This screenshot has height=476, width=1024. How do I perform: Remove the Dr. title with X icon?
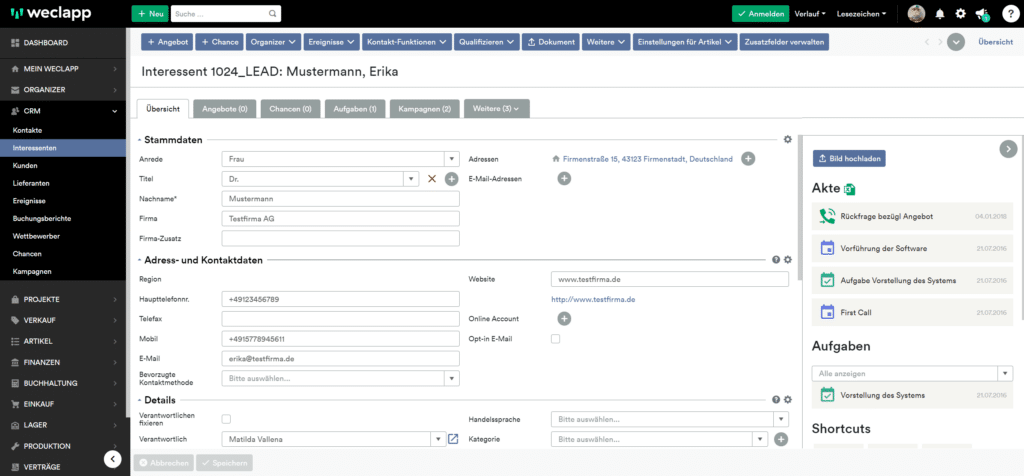(432, 179)
